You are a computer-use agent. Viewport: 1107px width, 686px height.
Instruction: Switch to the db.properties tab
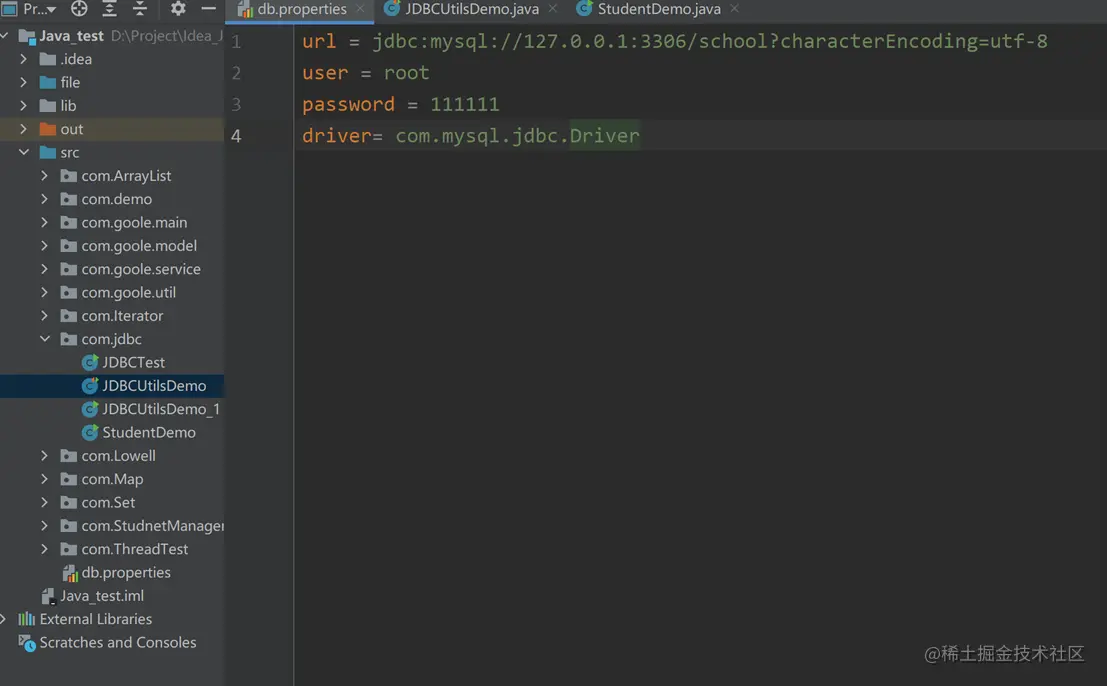[301, 9]
